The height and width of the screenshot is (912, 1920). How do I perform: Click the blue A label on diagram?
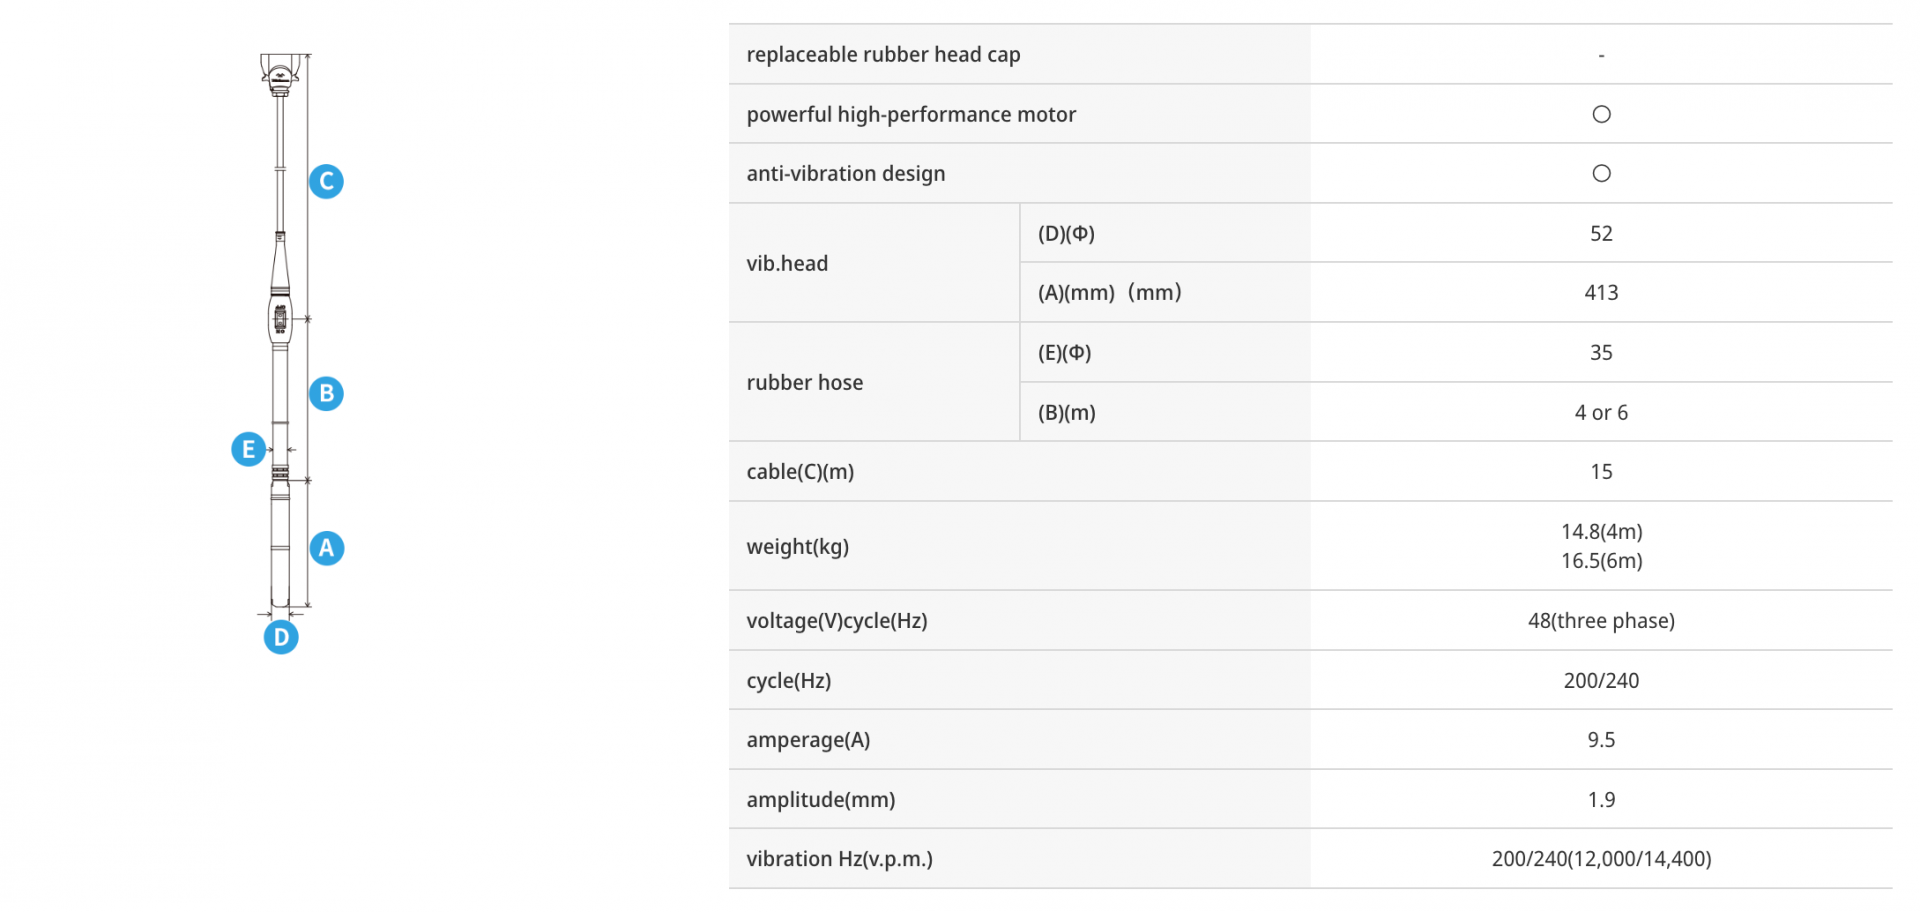coord(326,548)
